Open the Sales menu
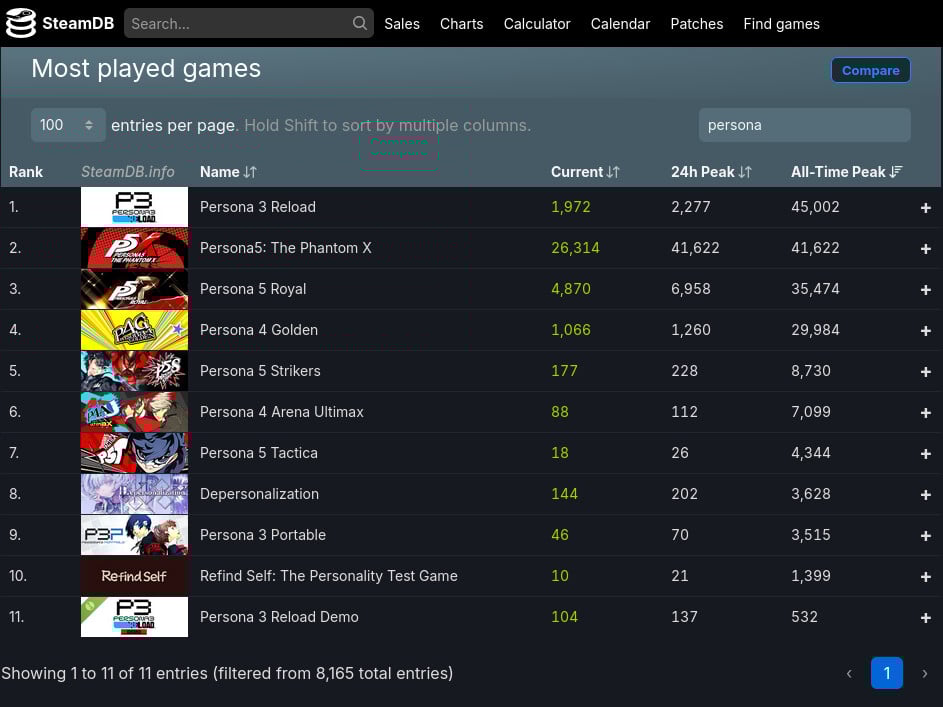The width and height of the screenshot is (943, 707). tap(402, 24)
